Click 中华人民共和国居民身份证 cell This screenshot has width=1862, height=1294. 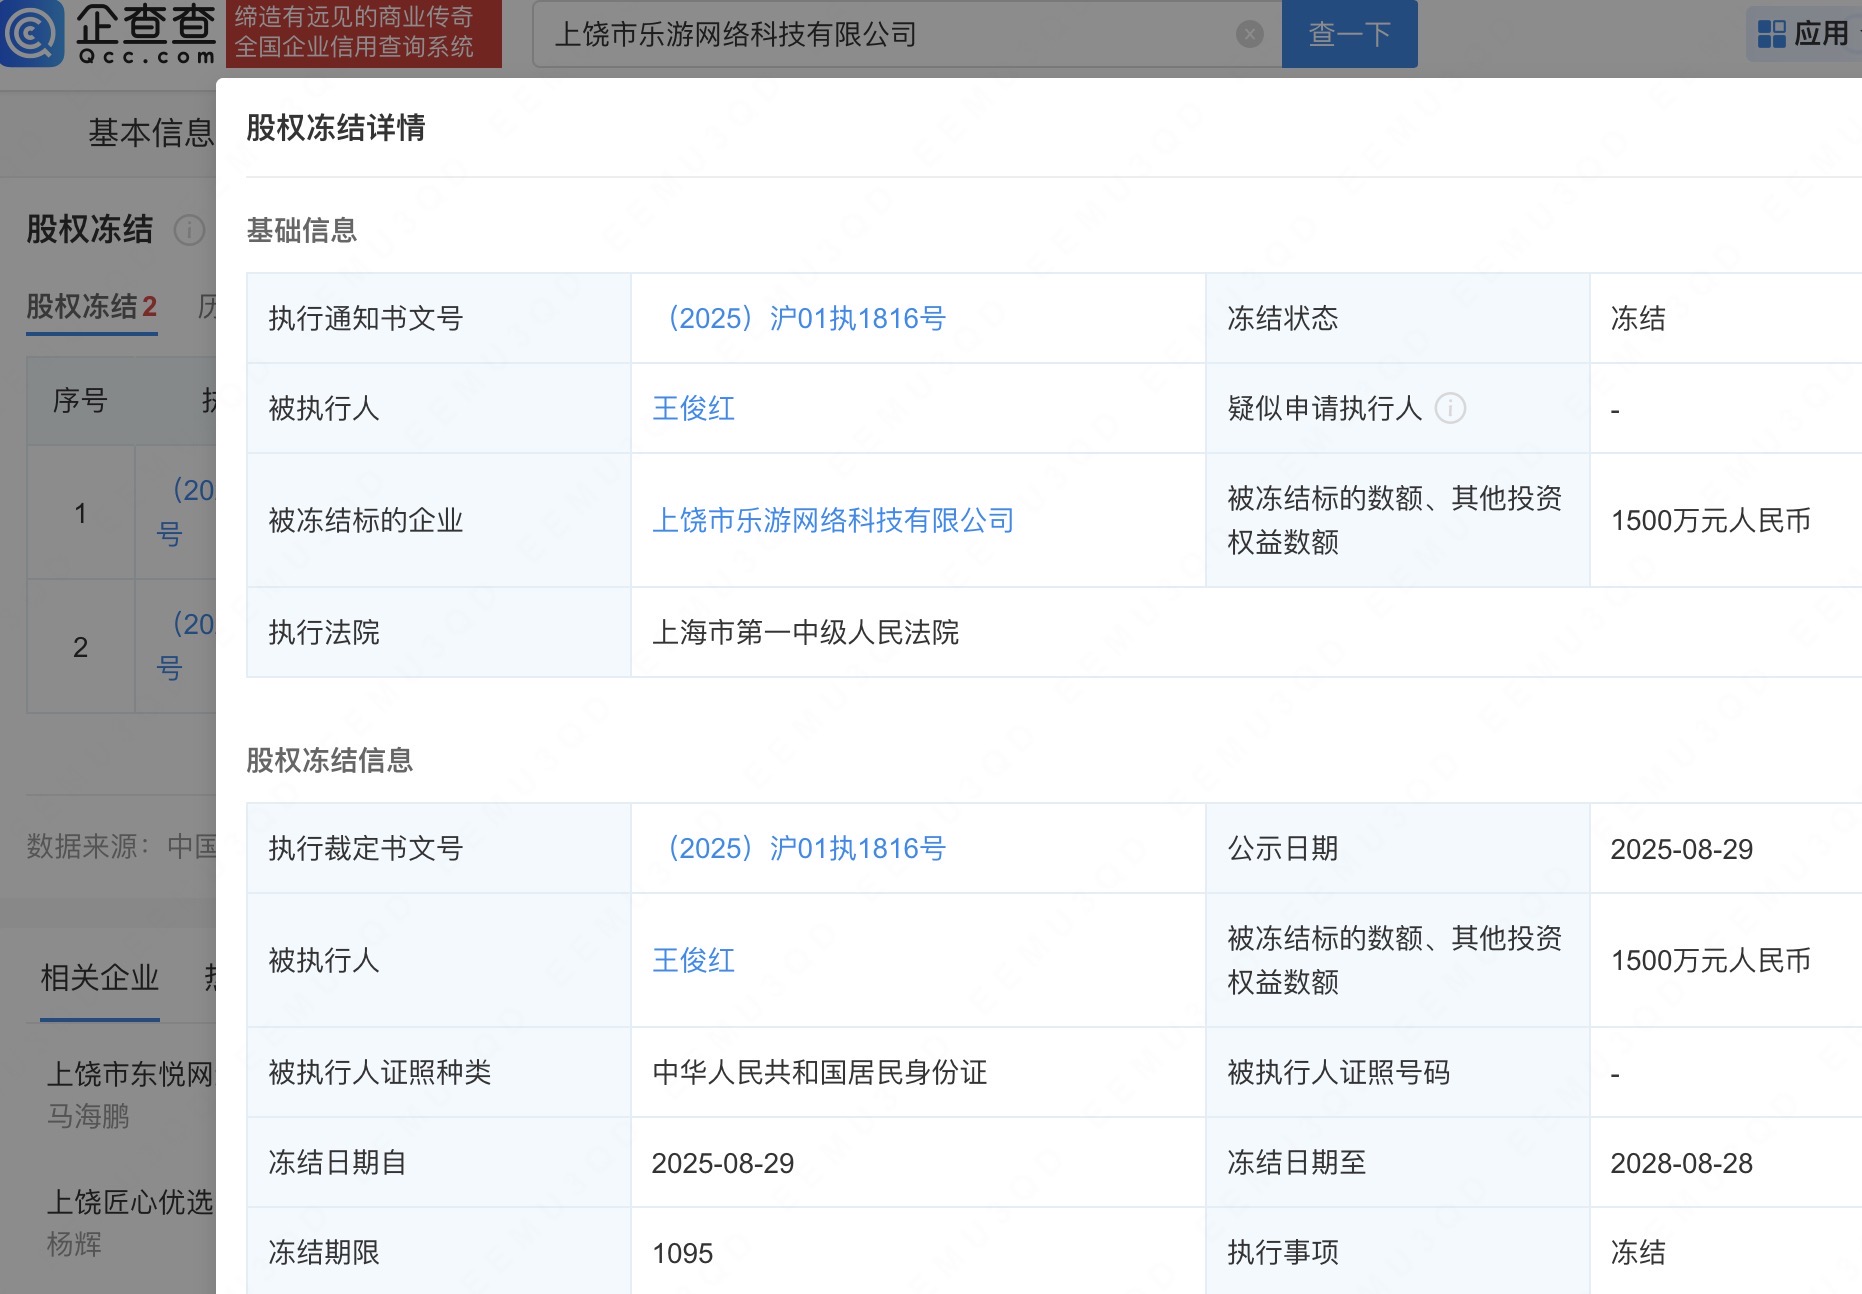coord(820,1072)
